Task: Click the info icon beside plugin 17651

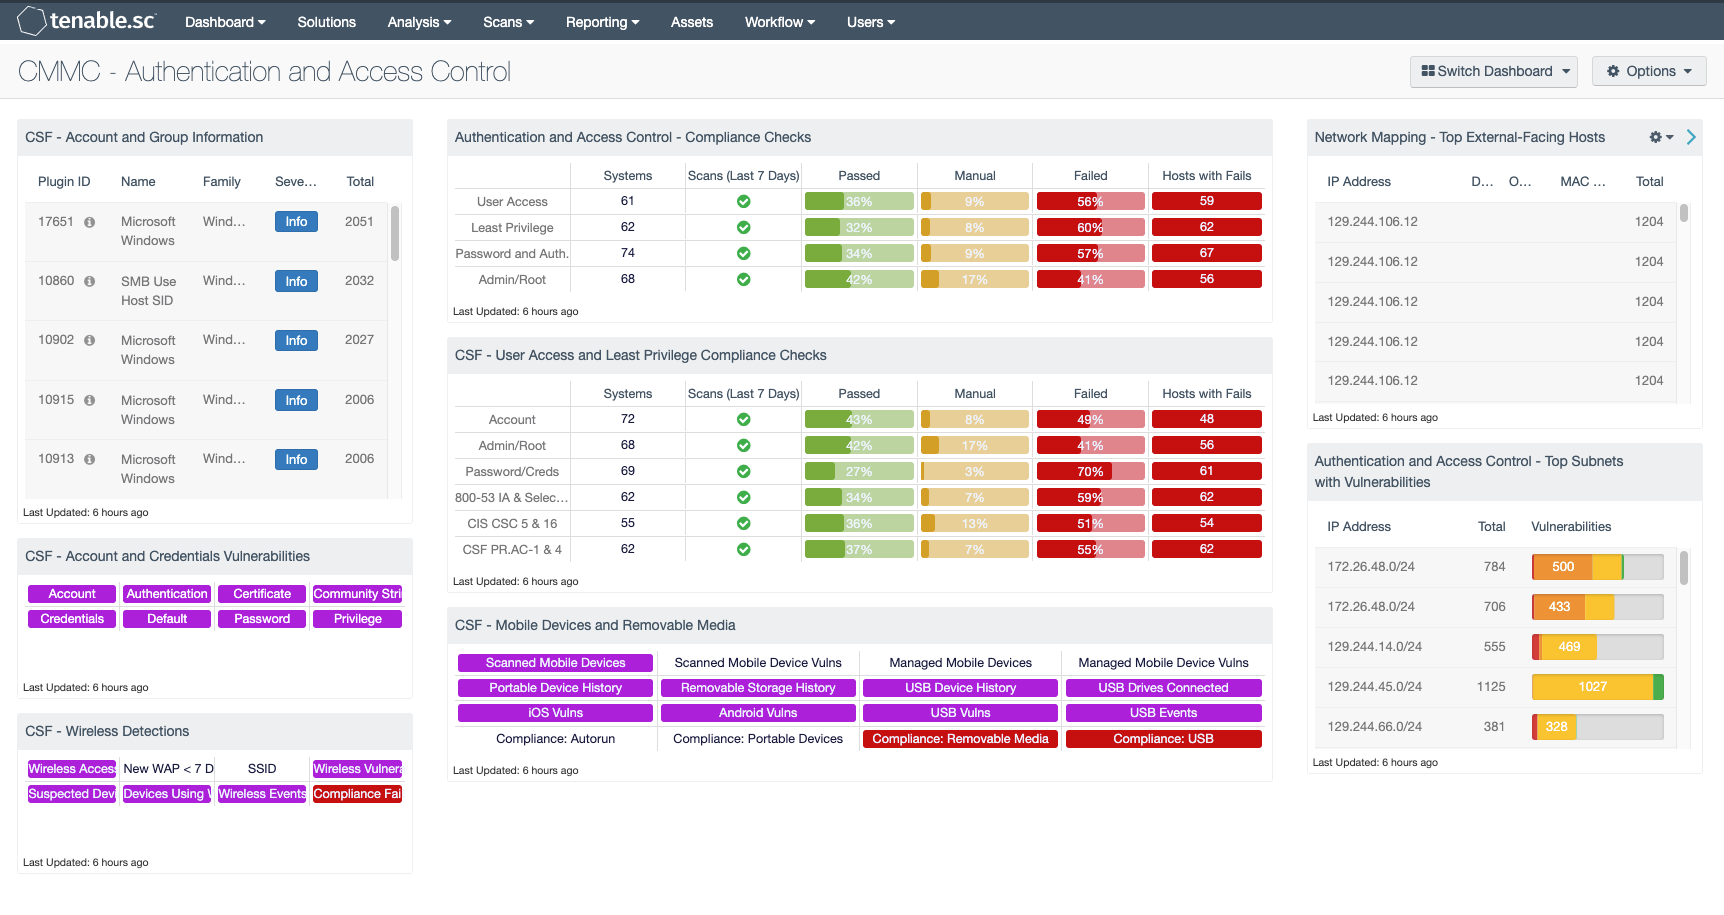Action: [x=89, y=222]
